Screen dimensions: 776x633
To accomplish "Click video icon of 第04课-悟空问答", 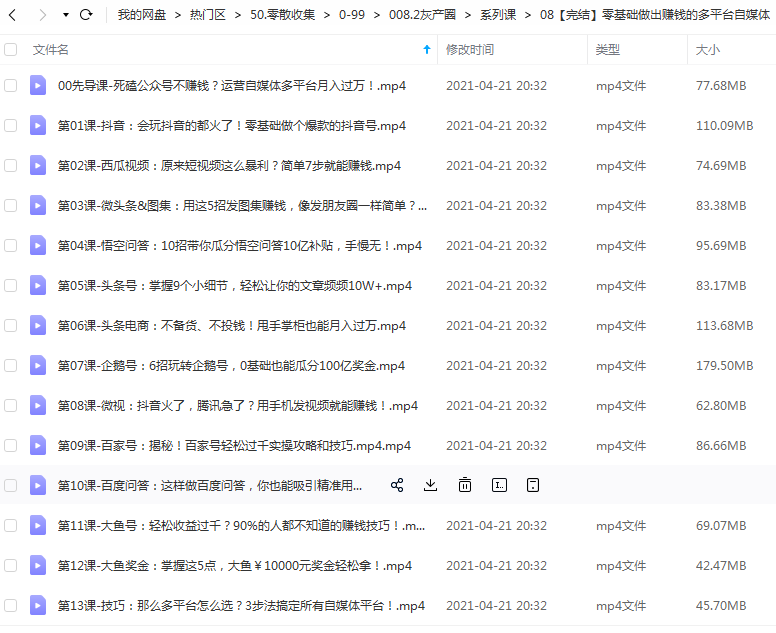I will [38, 245].
